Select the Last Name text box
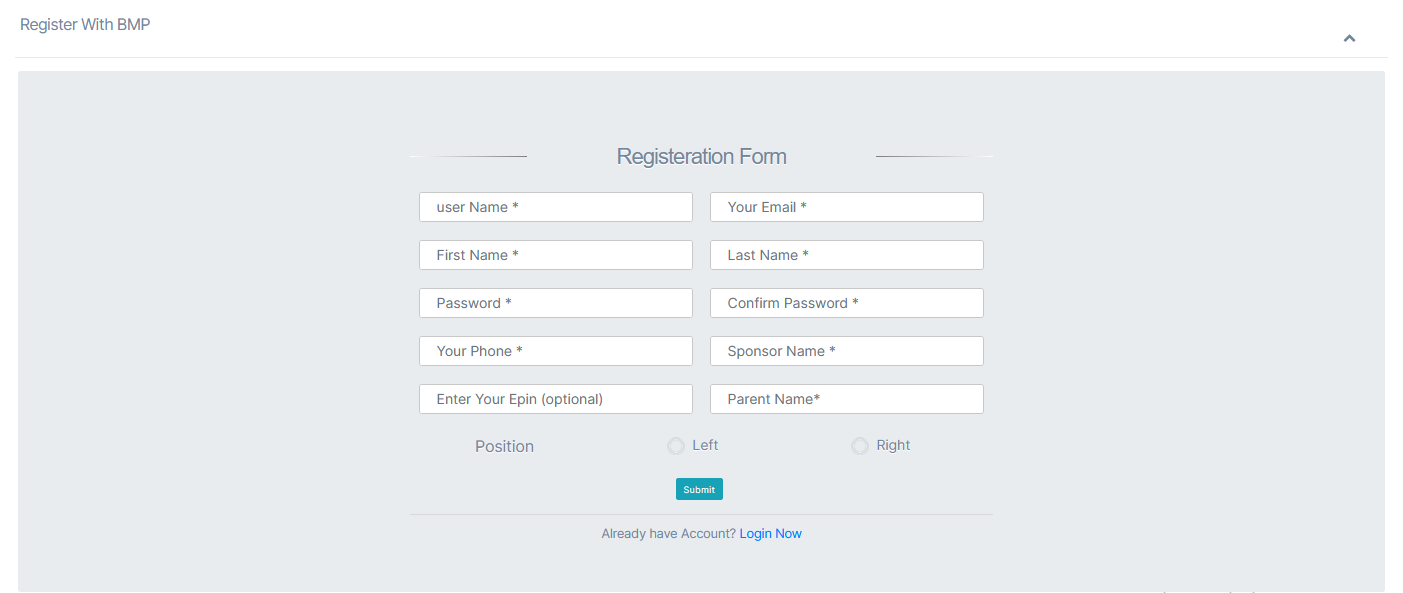 tap(846, 255)
